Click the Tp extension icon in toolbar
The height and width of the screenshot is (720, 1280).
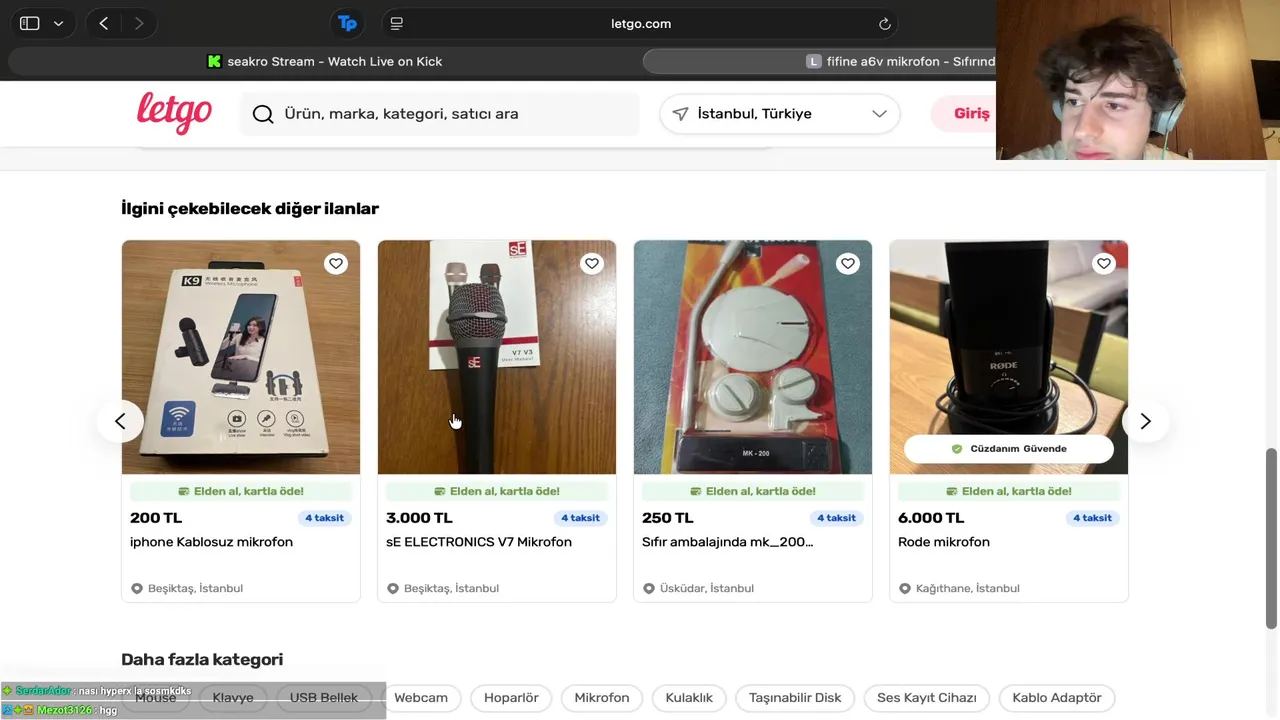point(347,23)
